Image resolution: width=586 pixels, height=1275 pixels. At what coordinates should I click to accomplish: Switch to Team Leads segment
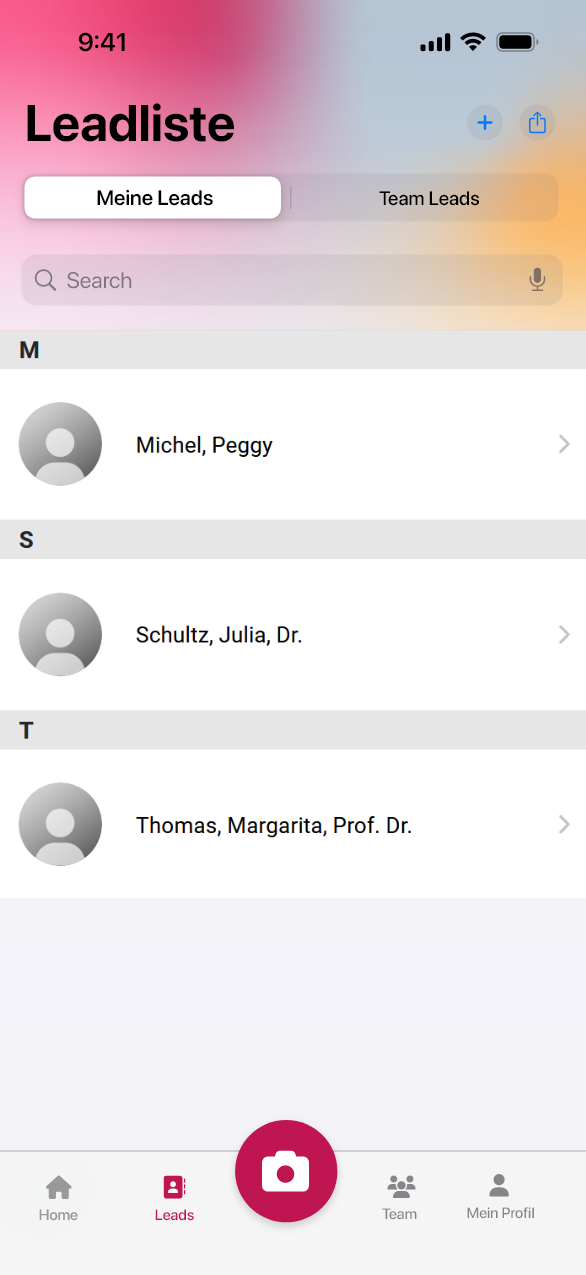click(429, 198)
